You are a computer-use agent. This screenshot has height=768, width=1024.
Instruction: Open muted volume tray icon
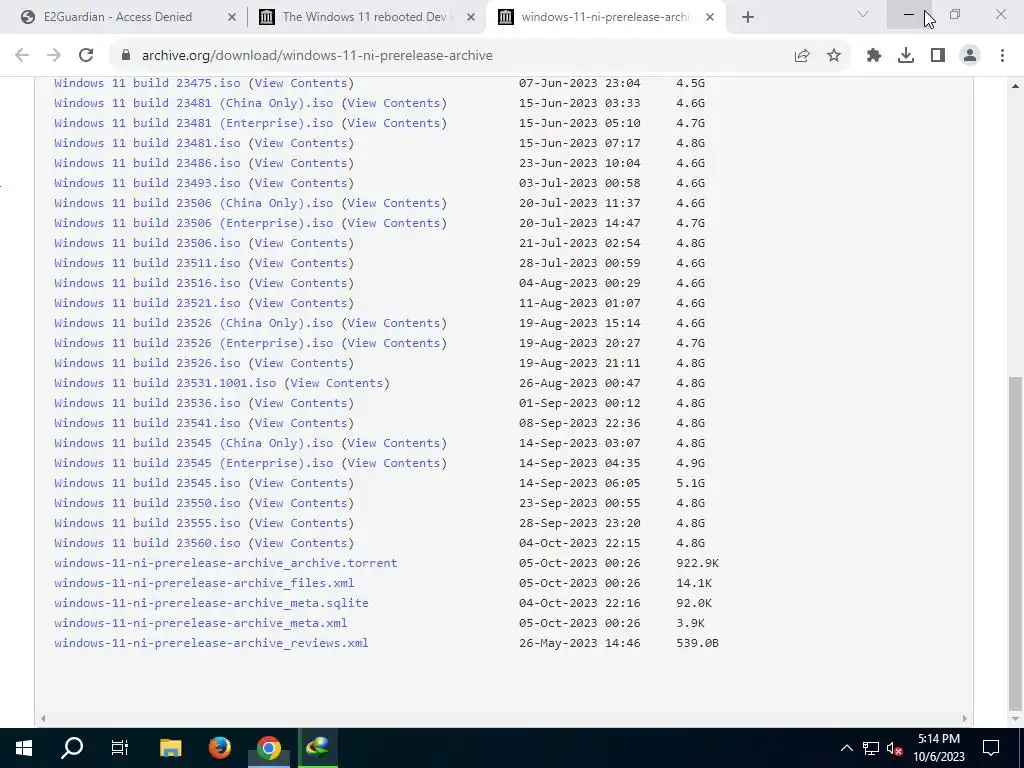tap(895, 748)
